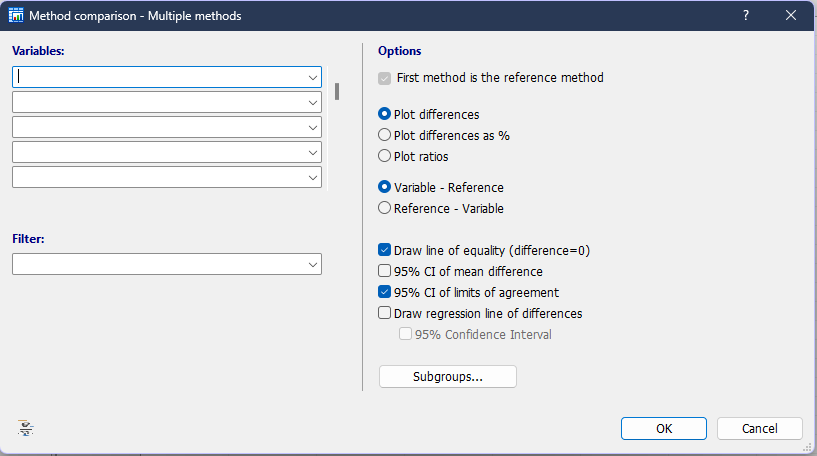Image resolution: width=817 pixels, height=456 pixels.
Task: Confirm with the OK button
Action: coord(664,428)
